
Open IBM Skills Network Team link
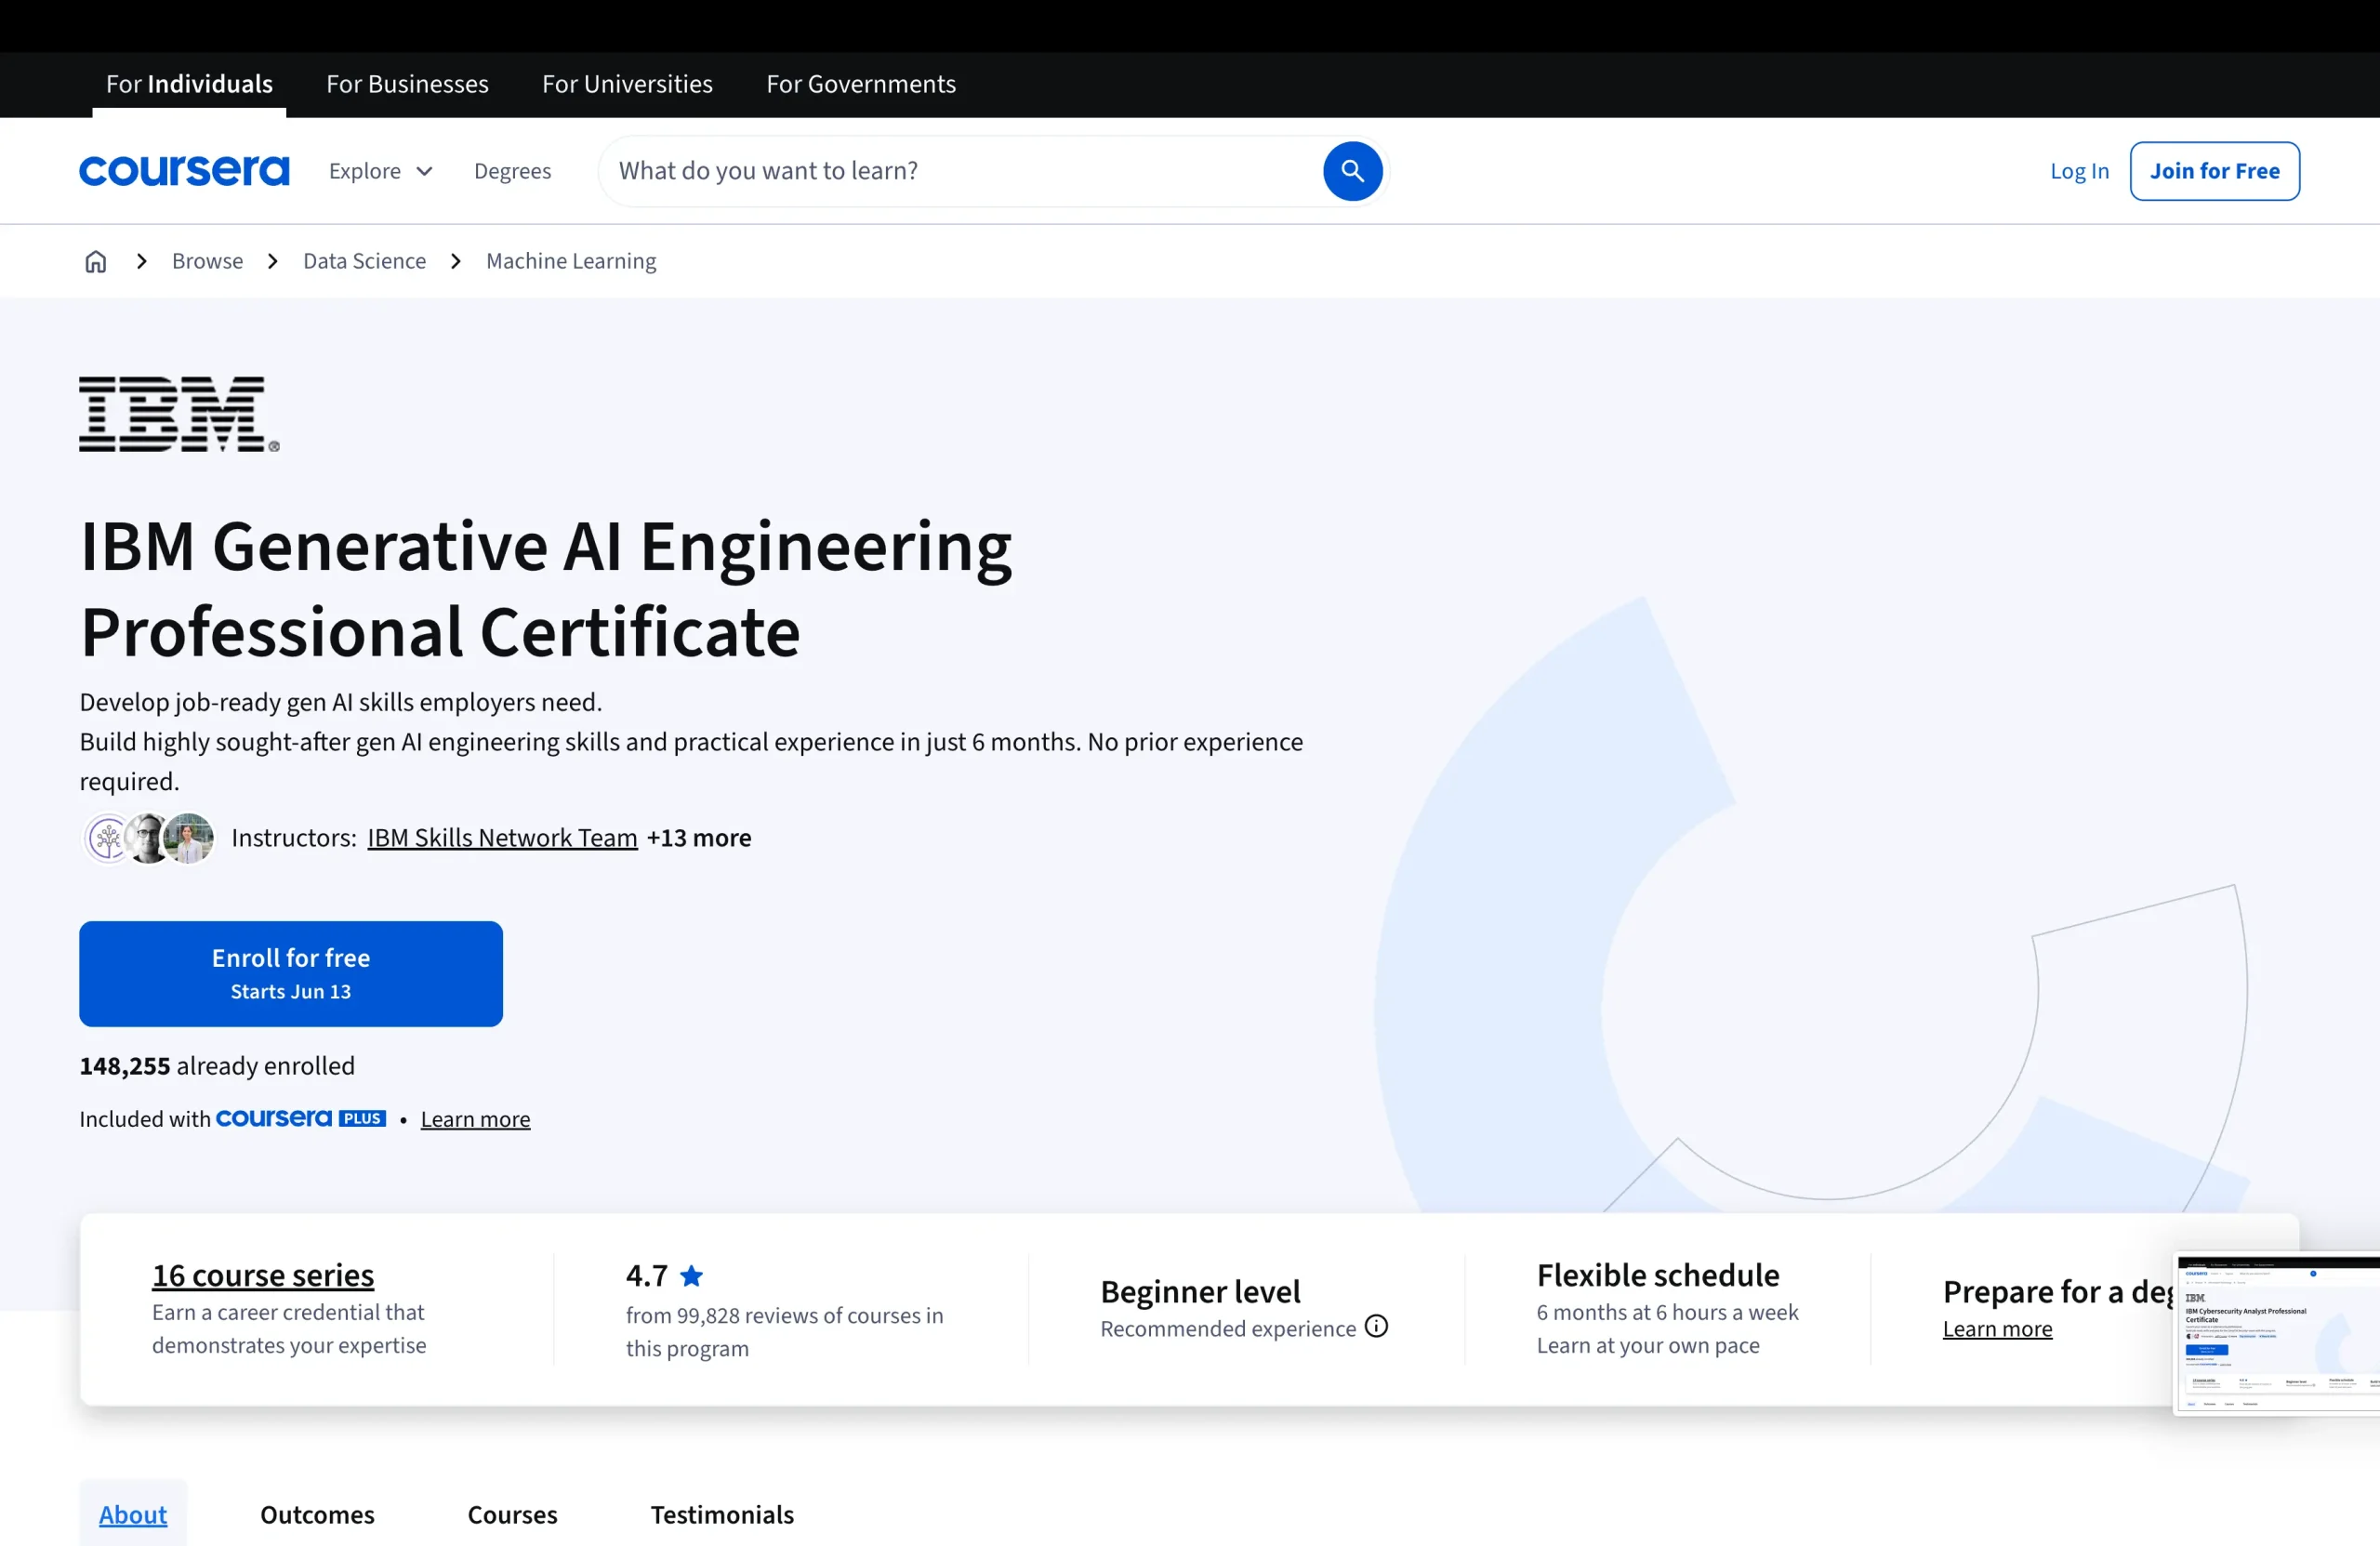click(502, 838)
